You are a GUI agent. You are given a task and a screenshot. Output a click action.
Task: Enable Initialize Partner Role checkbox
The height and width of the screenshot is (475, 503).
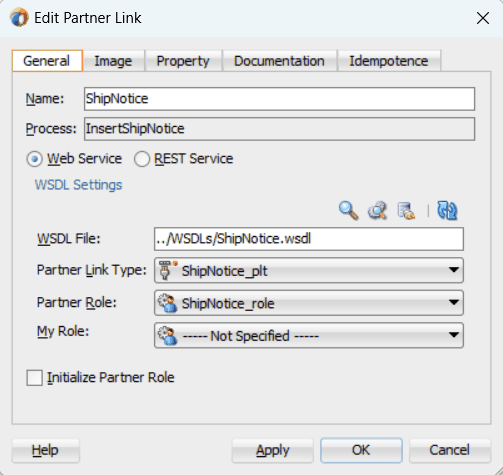click(x=34, y=378)
